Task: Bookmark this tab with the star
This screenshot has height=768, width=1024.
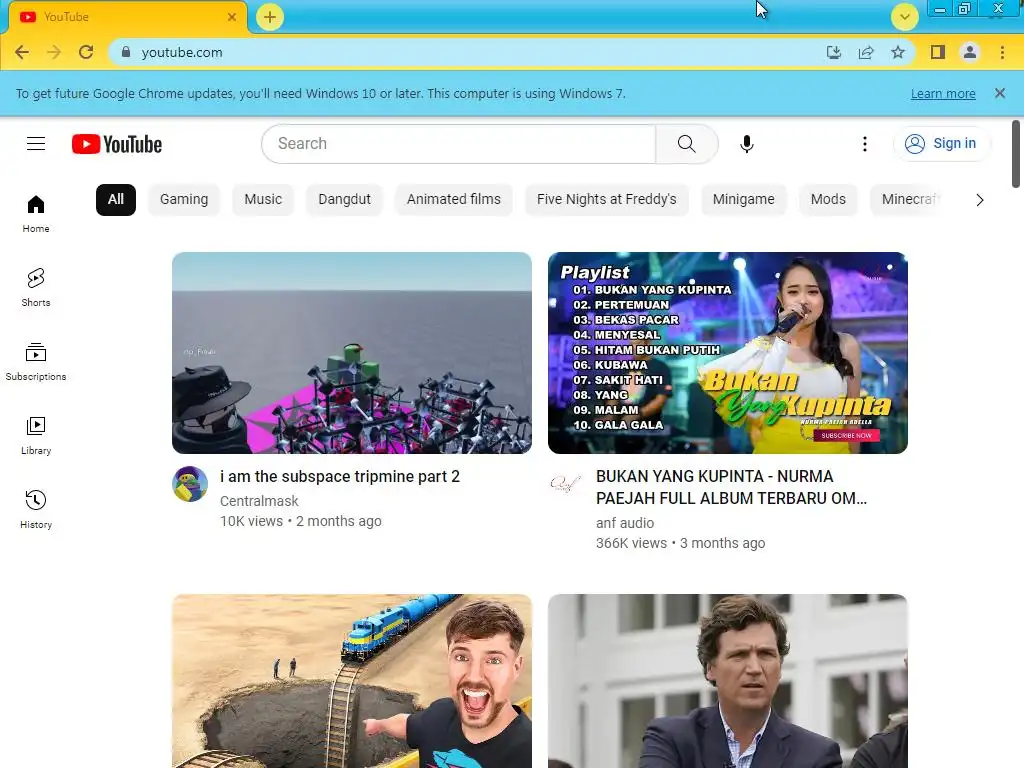Action: pyautogui.click(x=898, y=52)
